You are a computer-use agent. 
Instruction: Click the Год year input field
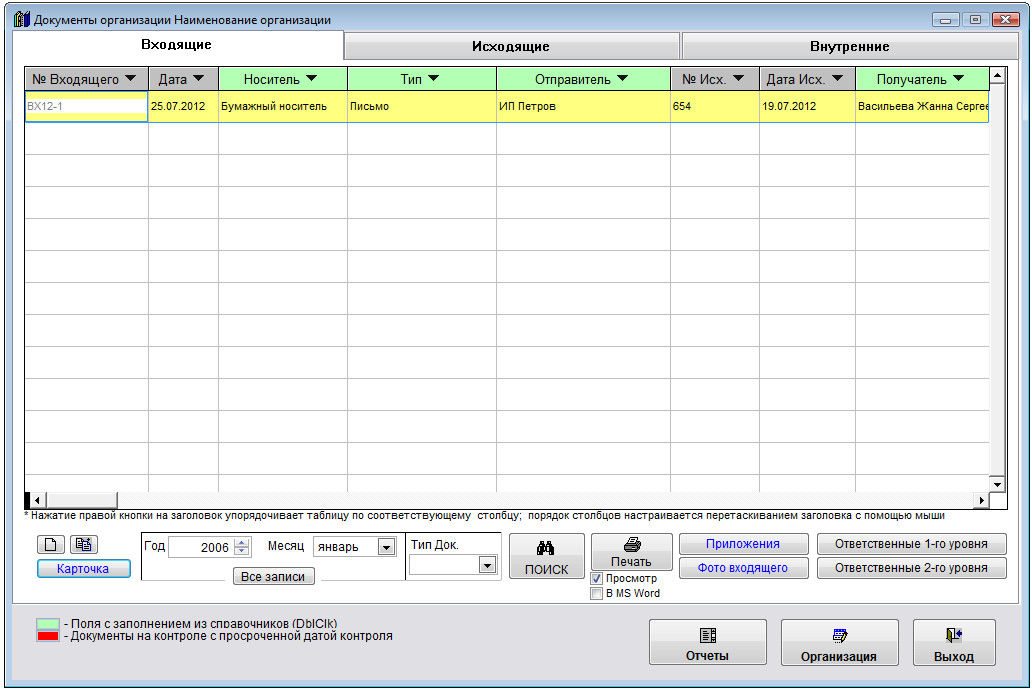point(200,548)
